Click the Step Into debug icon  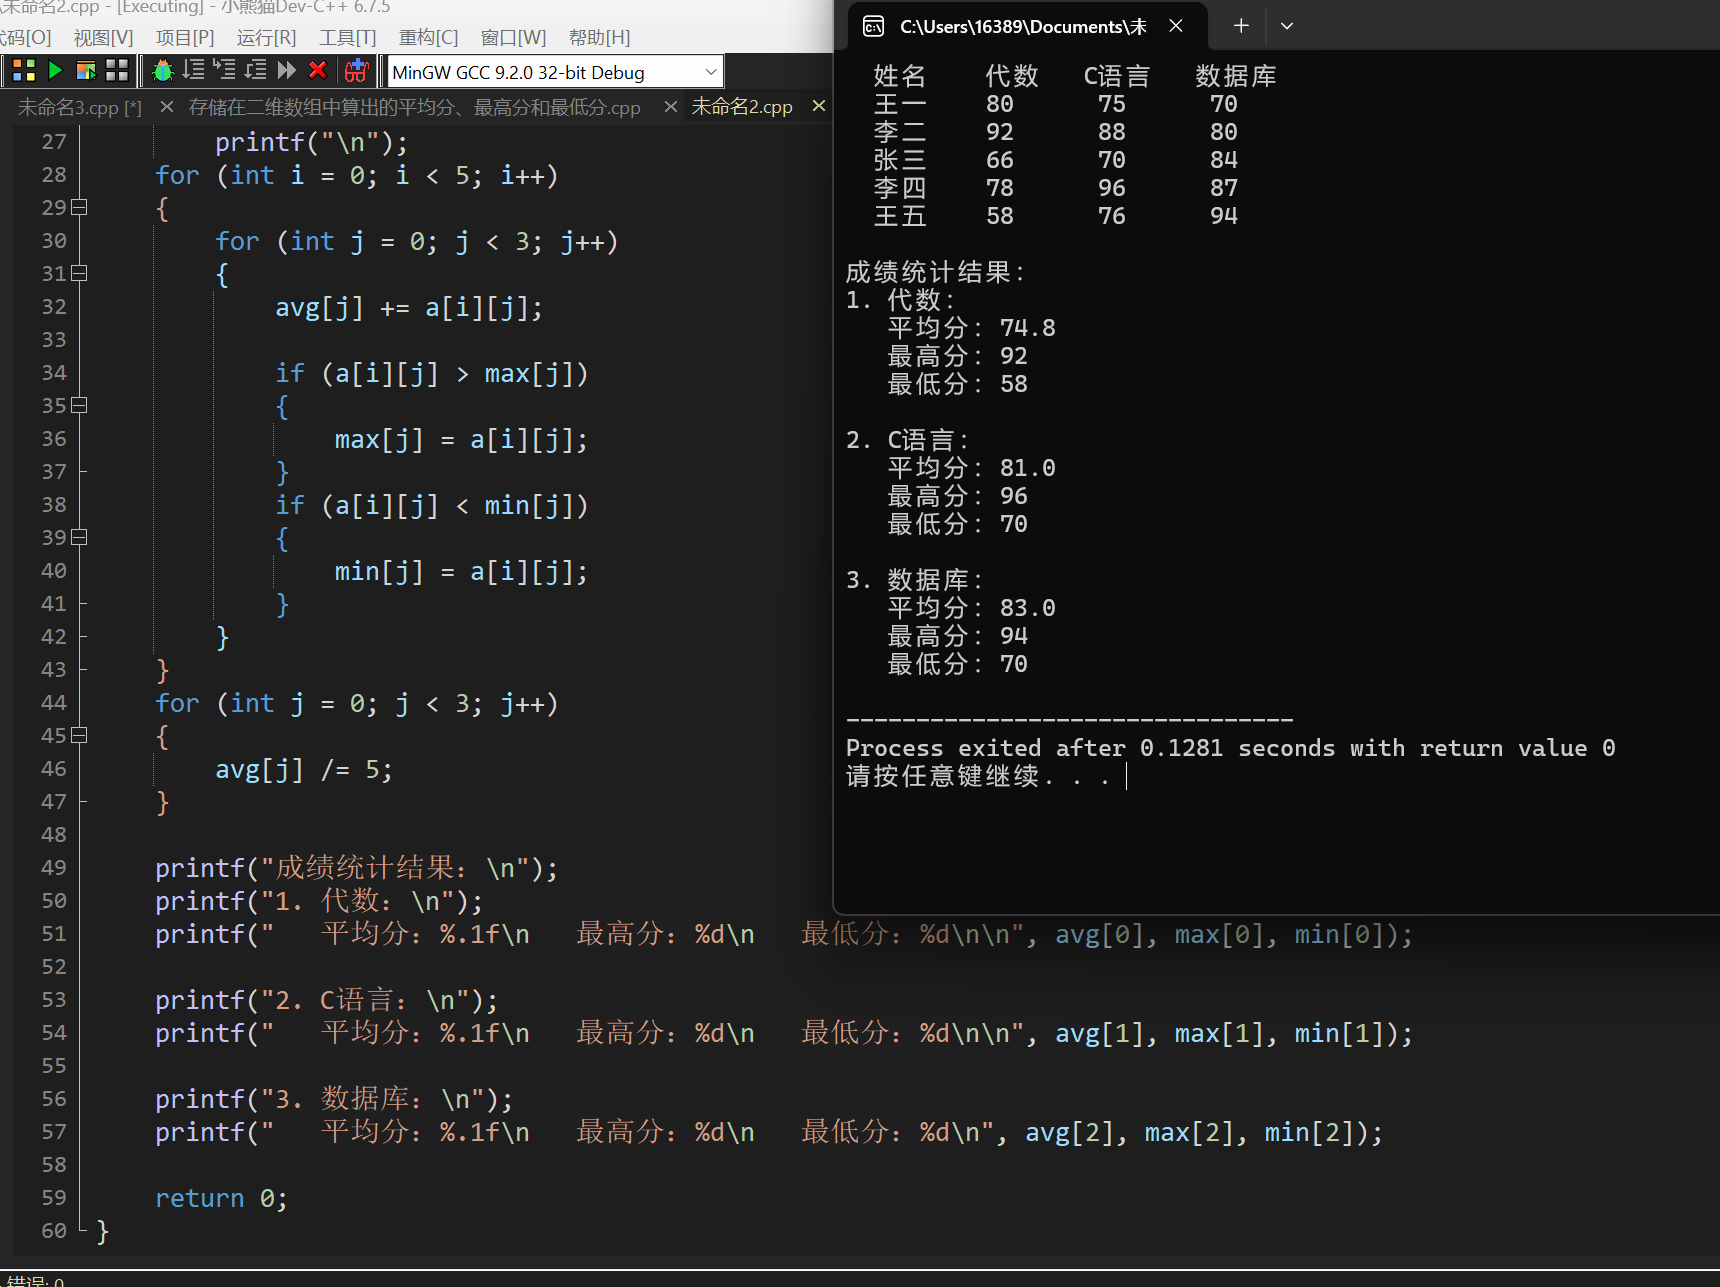point(224,71)
